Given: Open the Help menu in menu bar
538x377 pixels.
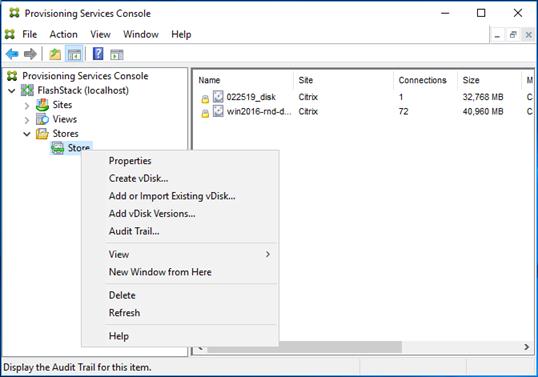Looking at the screenshot, I should [x=181, y=34].
